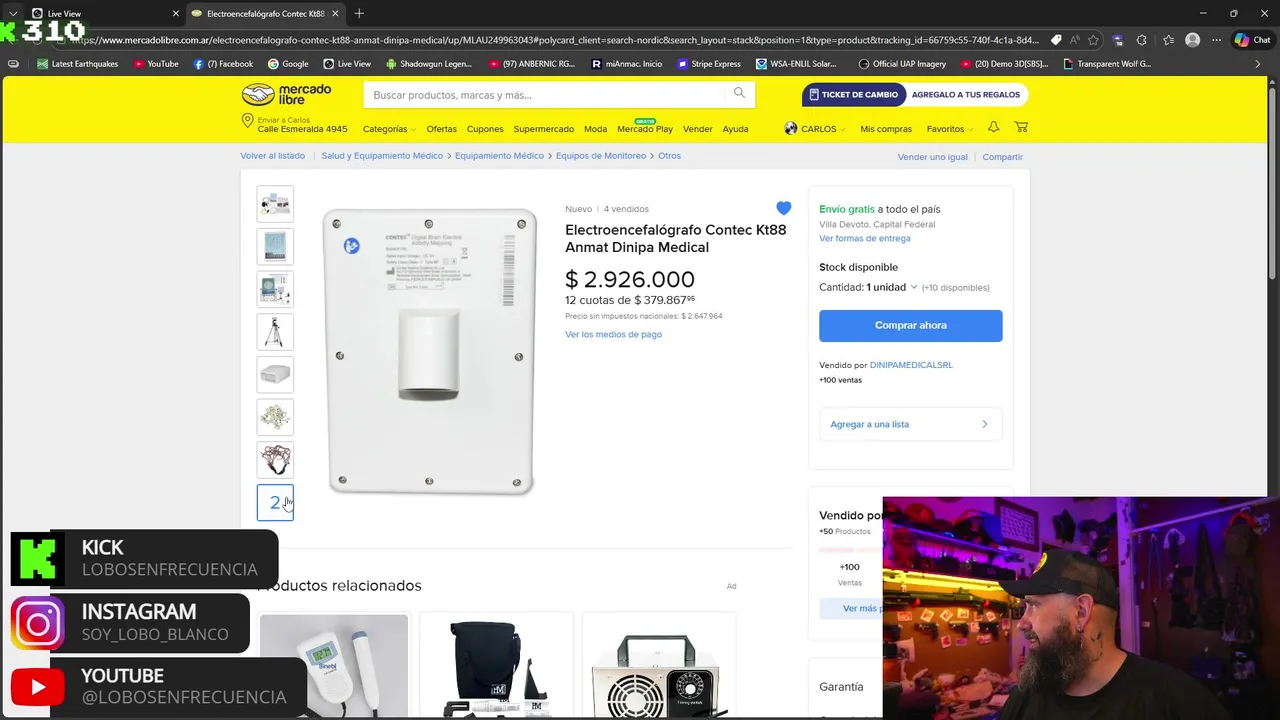The width and height of the screenshot is (1280, 720).
Task: Click Ver los medios de pago
Action: tap(613, 334)
